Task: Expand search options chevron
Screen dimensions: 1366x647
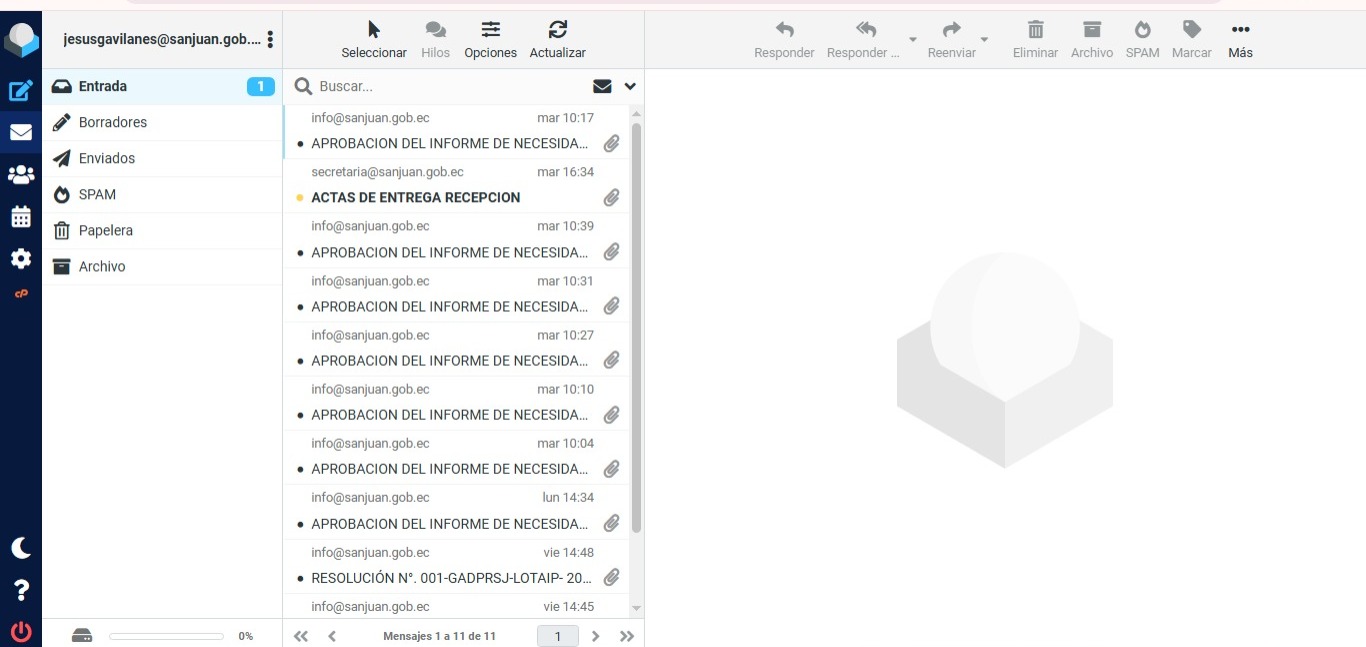Action: pyautogui.click(x=630, y=87)
